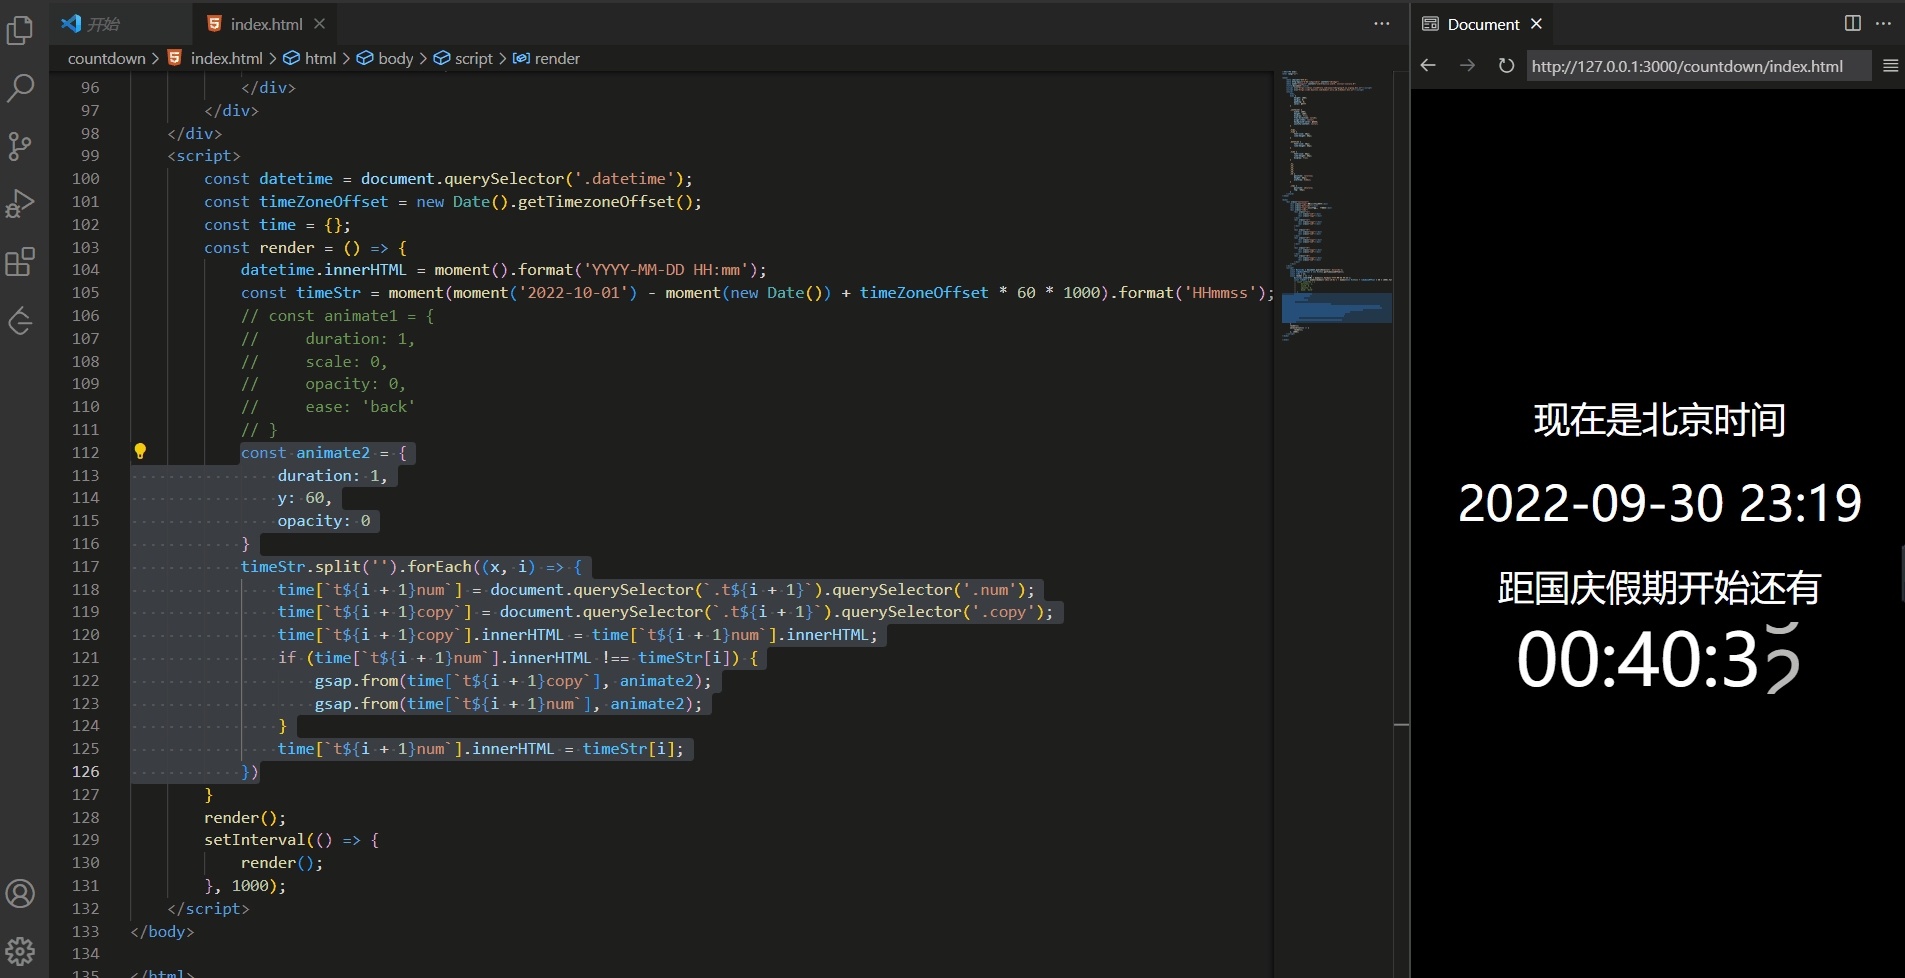Screen dimensions: 1905x978
Task: Open the Extensions view
Action: point(20,262)
